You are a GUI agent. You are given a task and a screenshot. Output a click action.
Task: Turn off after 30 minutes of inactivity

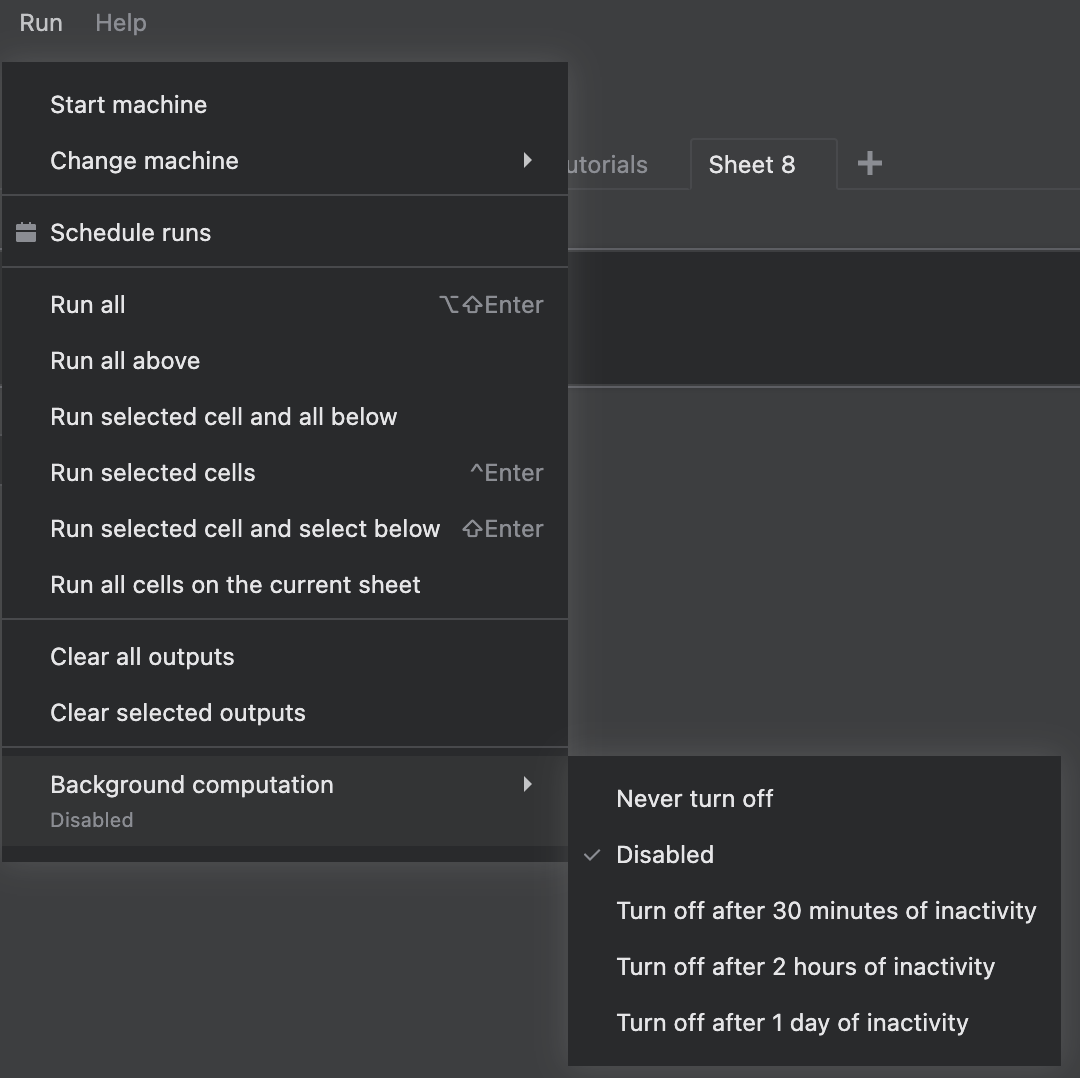tap(826, 910)
